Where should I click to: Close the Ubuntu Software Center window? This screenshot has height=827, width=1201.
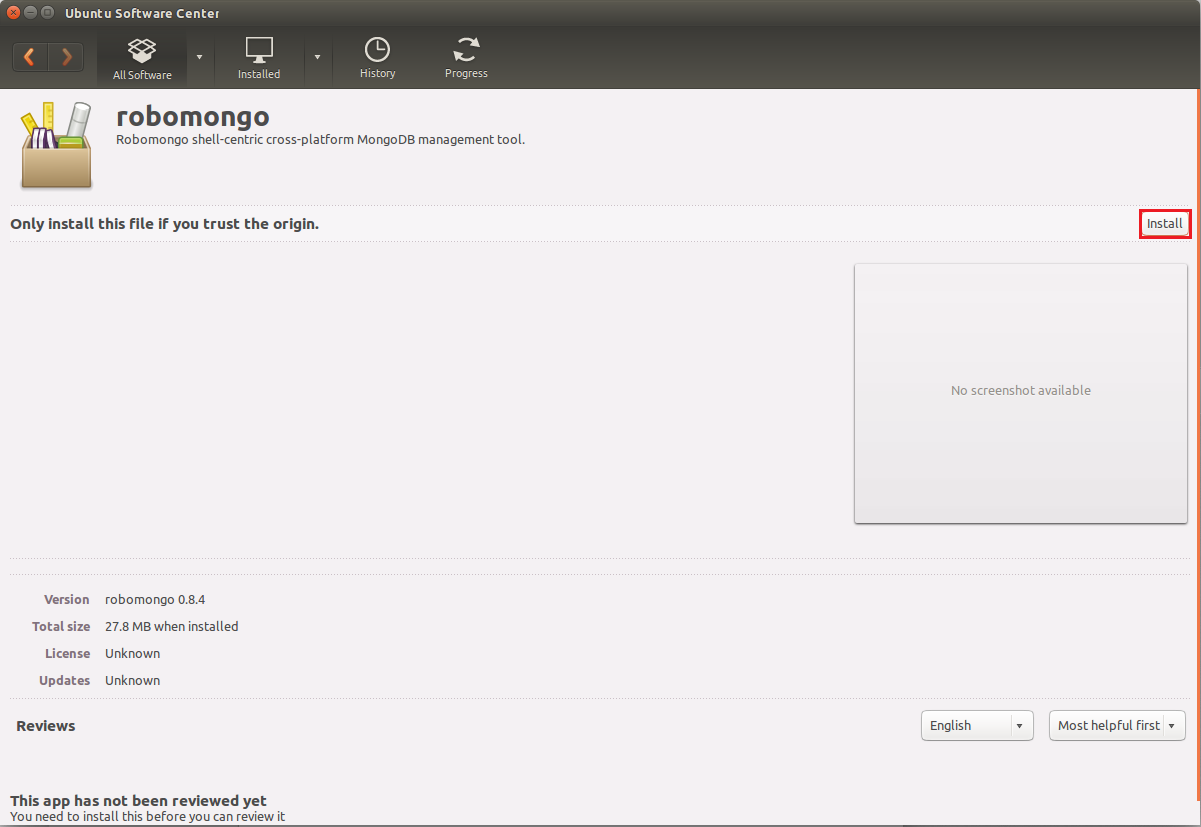point(13,13)
